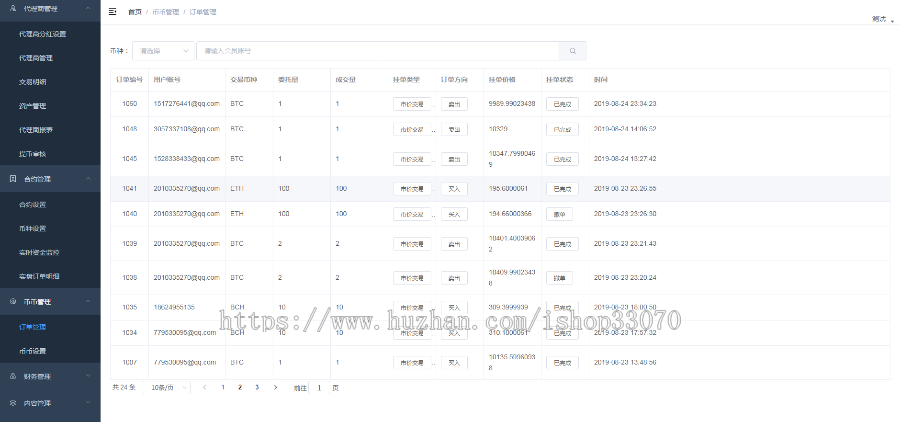Select 订单管理 in sidebar
Screen dimensions: 900x422
point(32,327)
